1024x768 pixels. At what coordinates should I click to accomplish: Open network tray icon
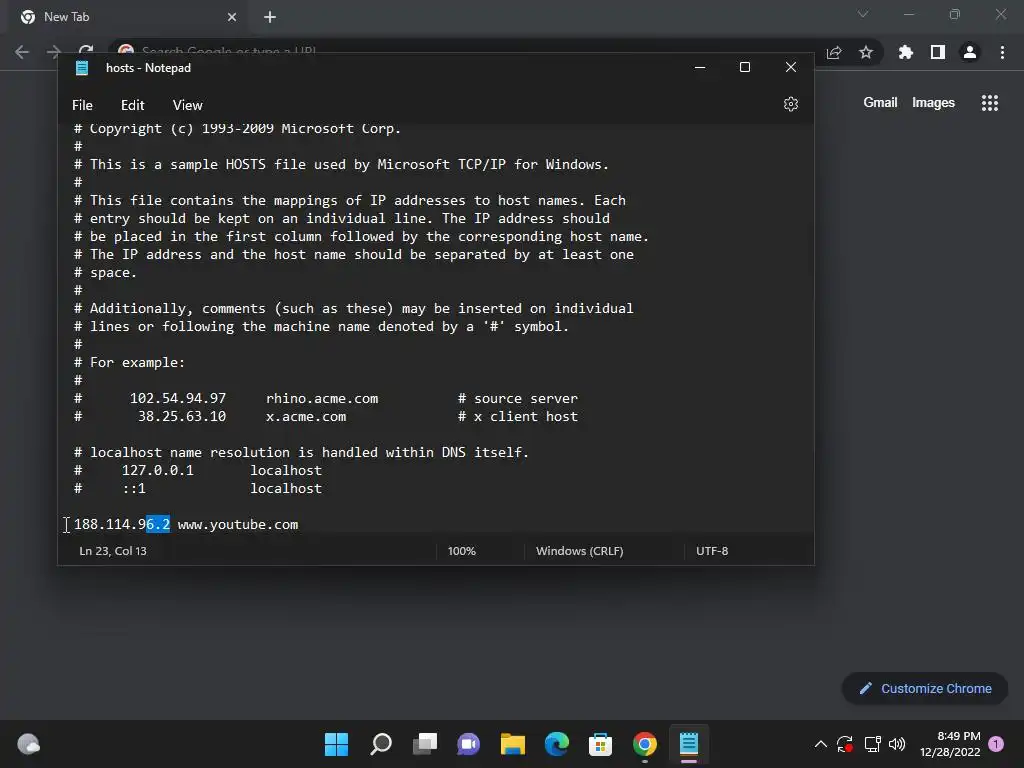pyautogui.click(x=872, y=744)
